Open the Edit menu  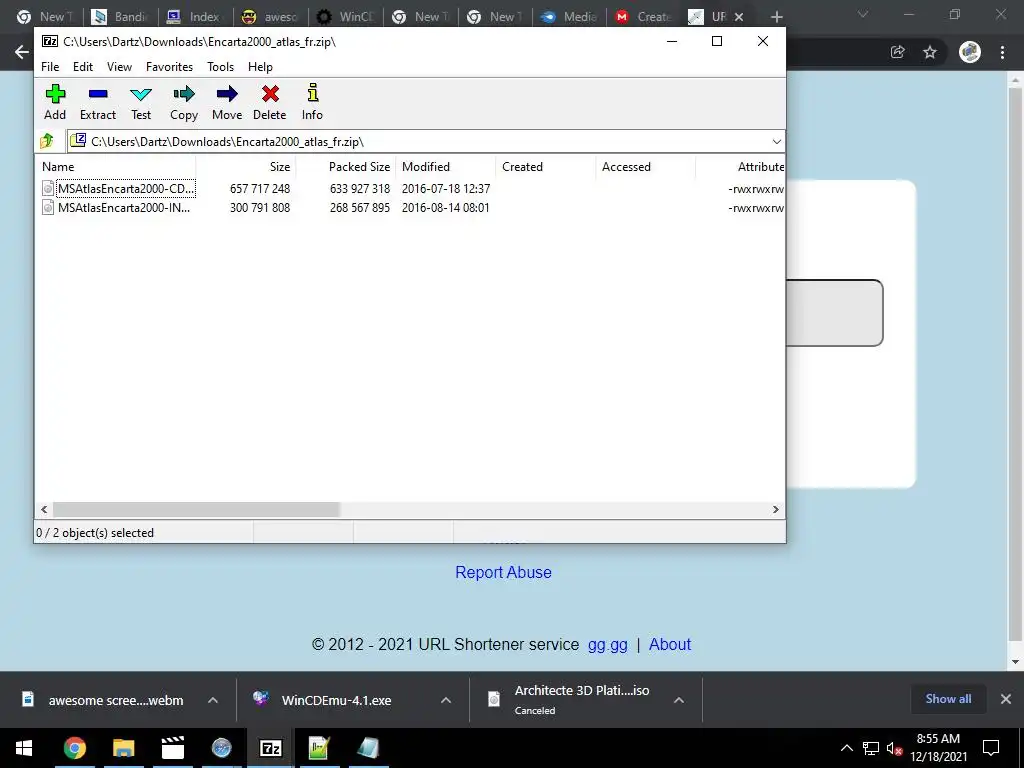pos(83,67)
